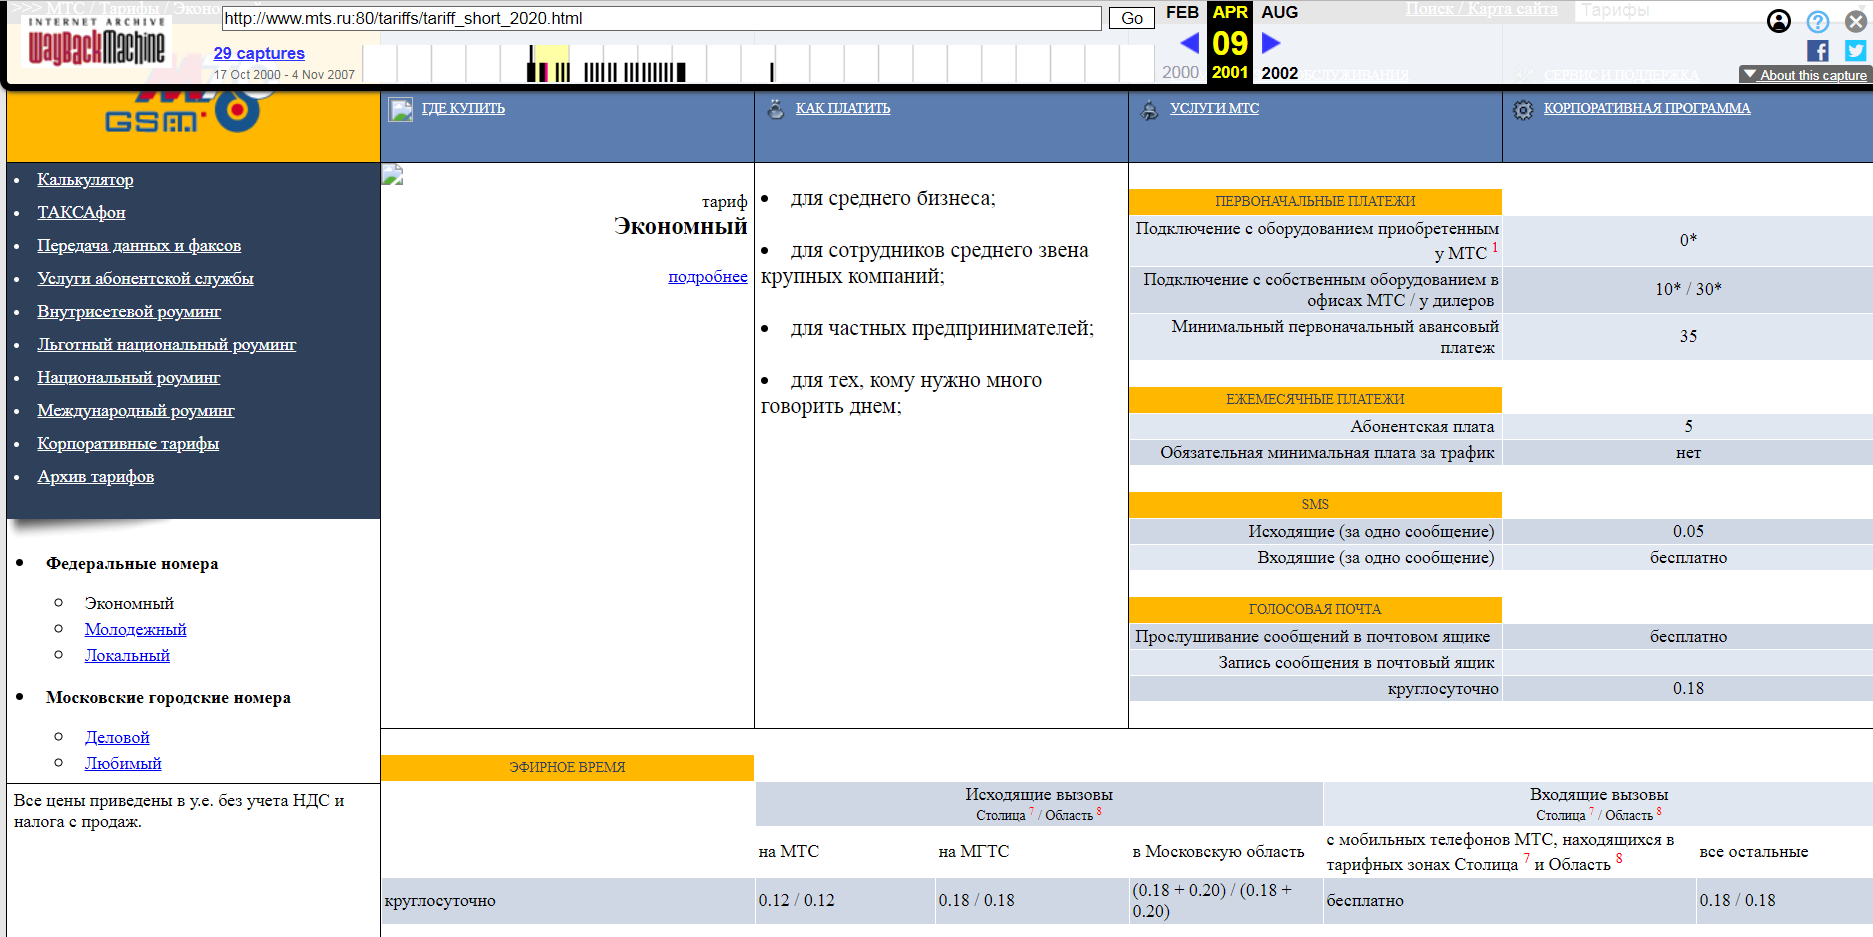
Task: Click the 'Где купить' icon
Action: [401, 110]
